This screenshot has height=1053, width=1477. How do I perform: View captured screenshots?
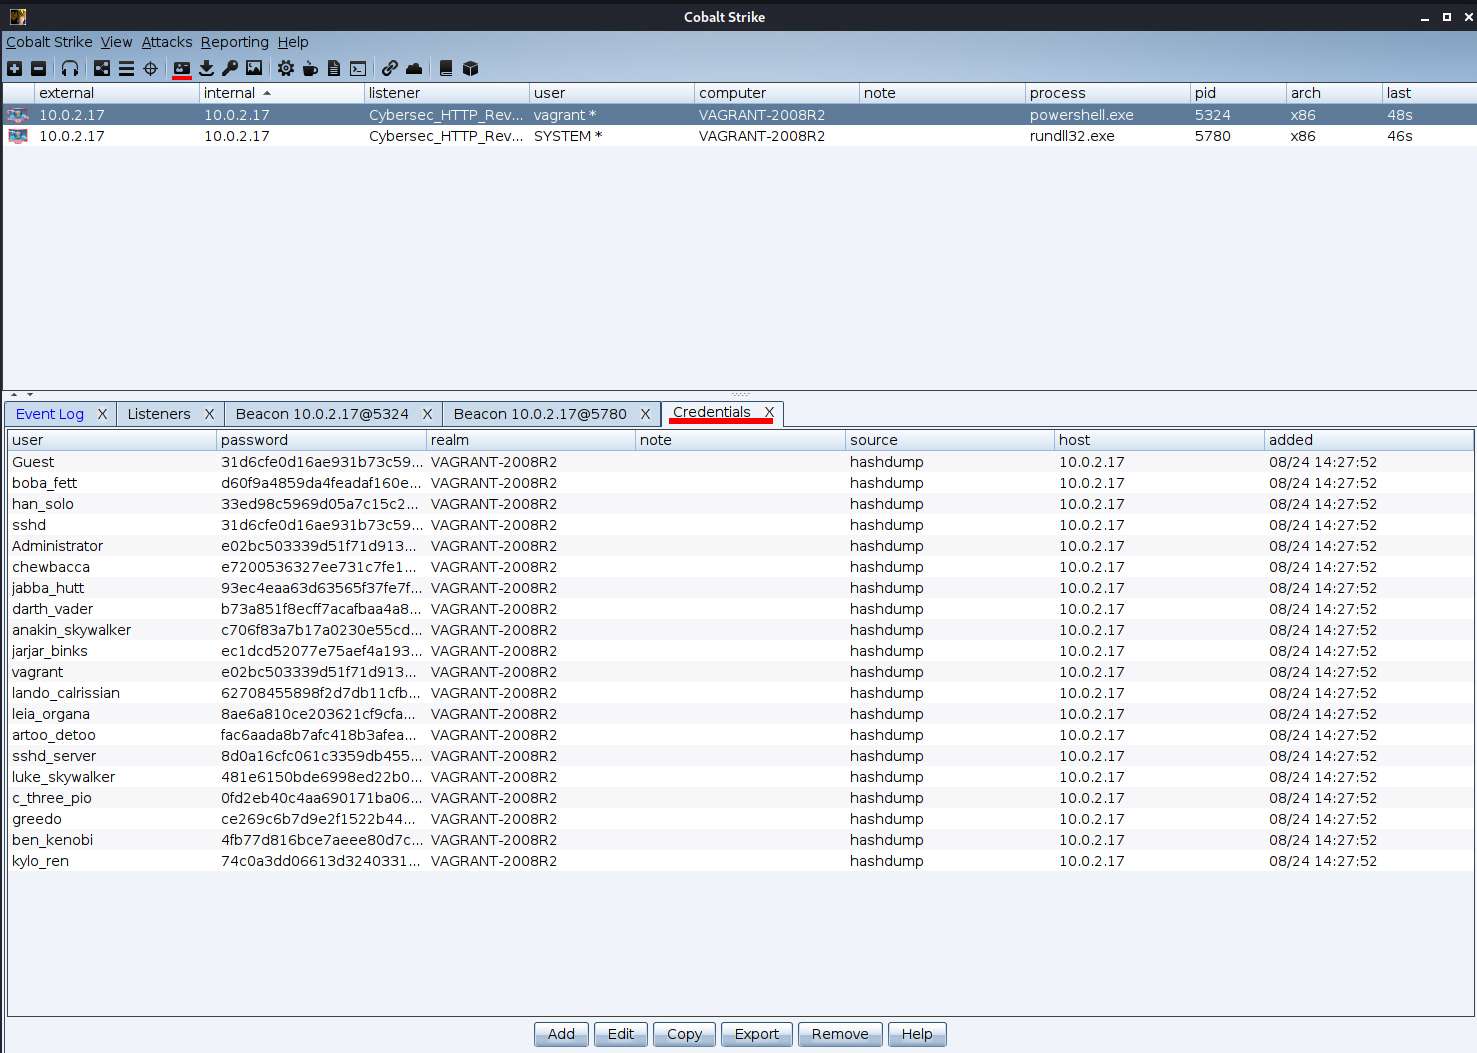(254, 68)
